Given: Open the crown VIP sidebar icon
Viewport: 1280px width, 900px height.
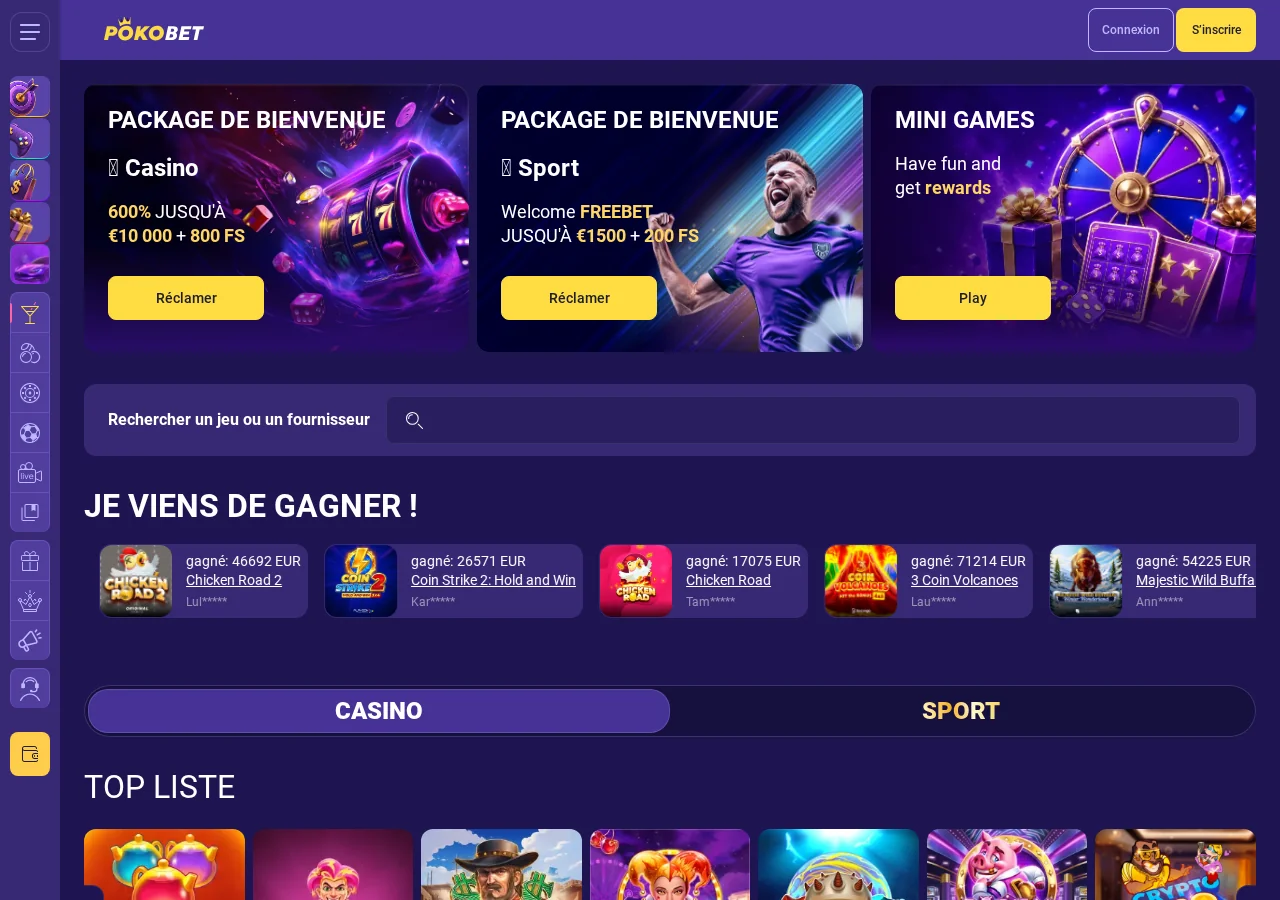Looking at the screenshot, I should (x=30, y=601).
